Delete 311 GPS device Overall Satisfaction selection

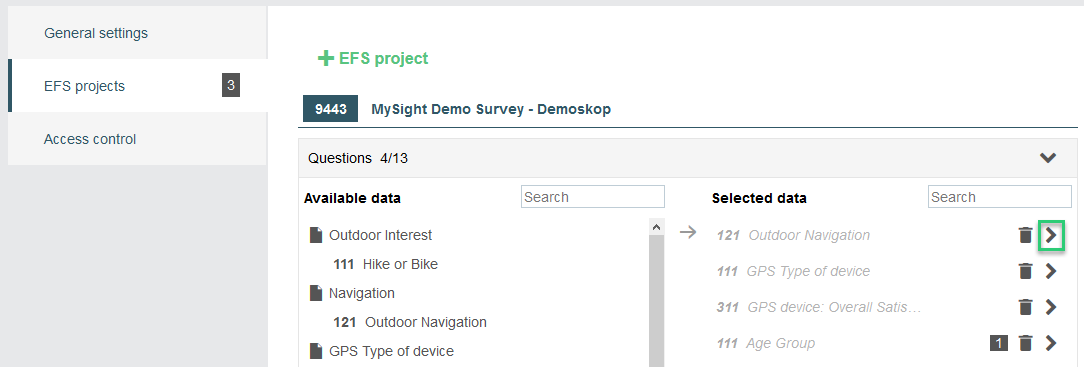click(x=1026, y=307)
